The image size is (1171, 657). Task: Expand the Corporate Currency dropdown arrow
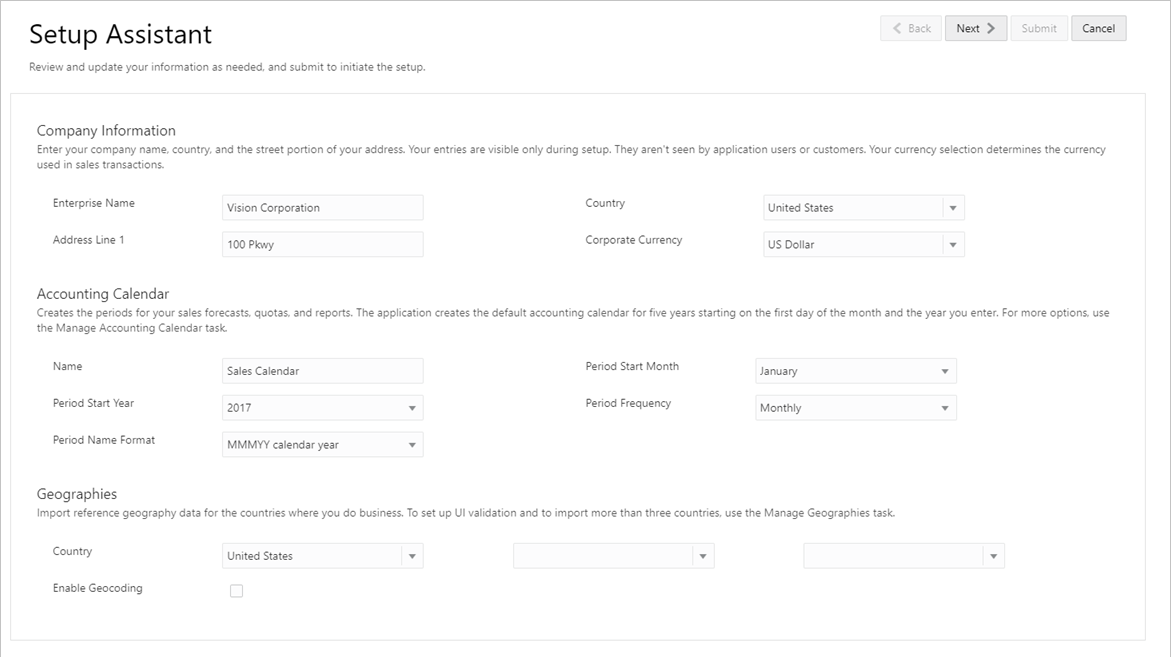coord(953,245)
